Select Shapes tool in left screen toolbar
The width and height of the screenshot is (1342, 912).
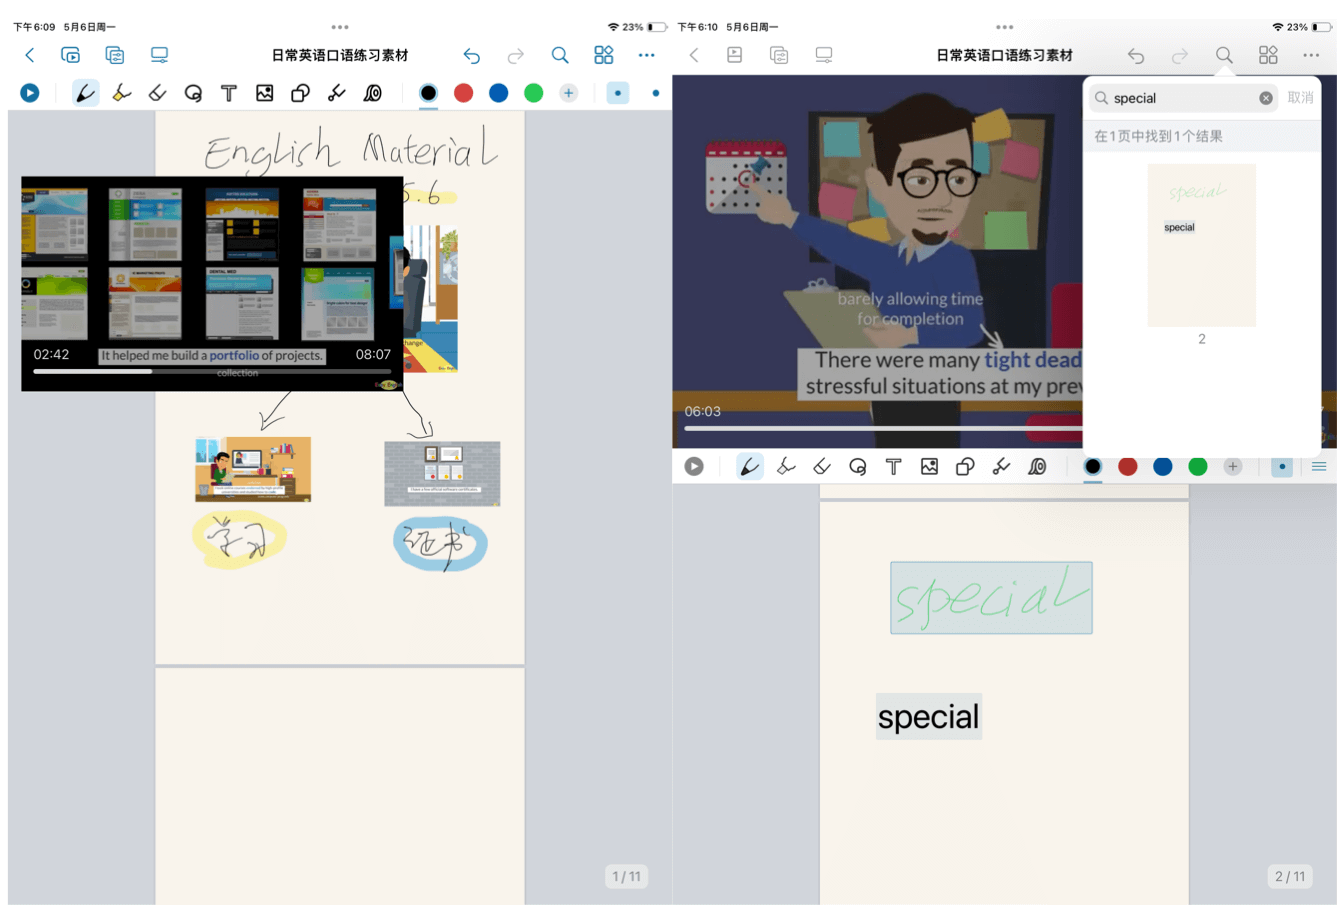pos(300,93)
